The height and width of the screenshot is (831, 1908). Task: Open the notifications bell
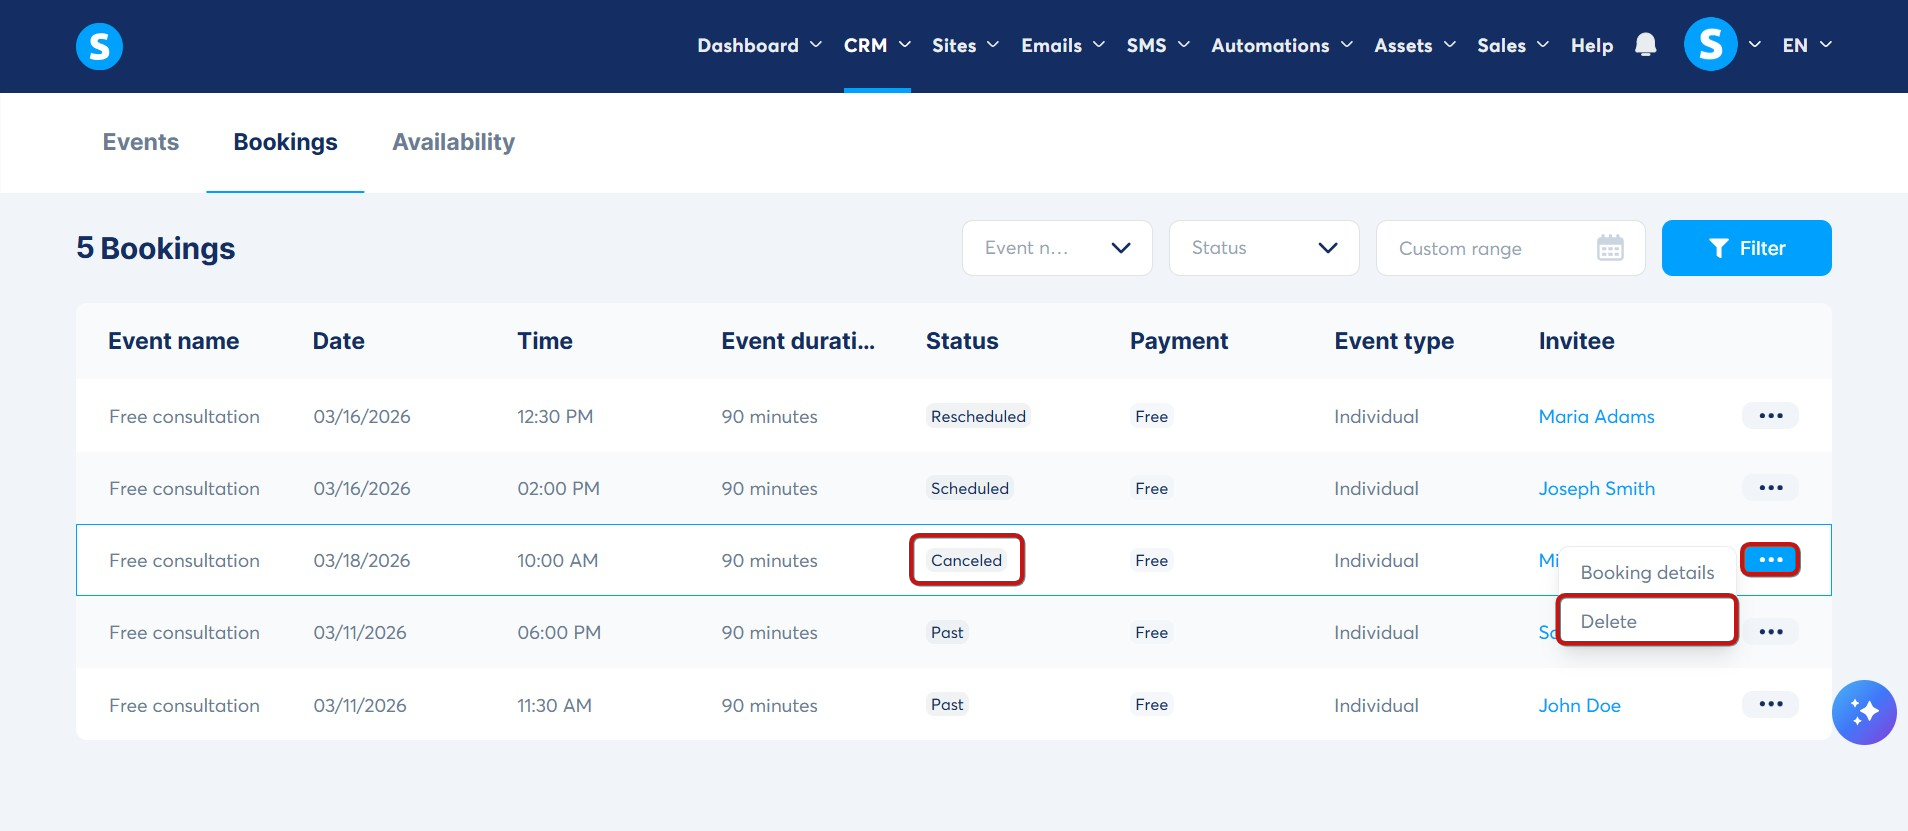pos(1645,45)
